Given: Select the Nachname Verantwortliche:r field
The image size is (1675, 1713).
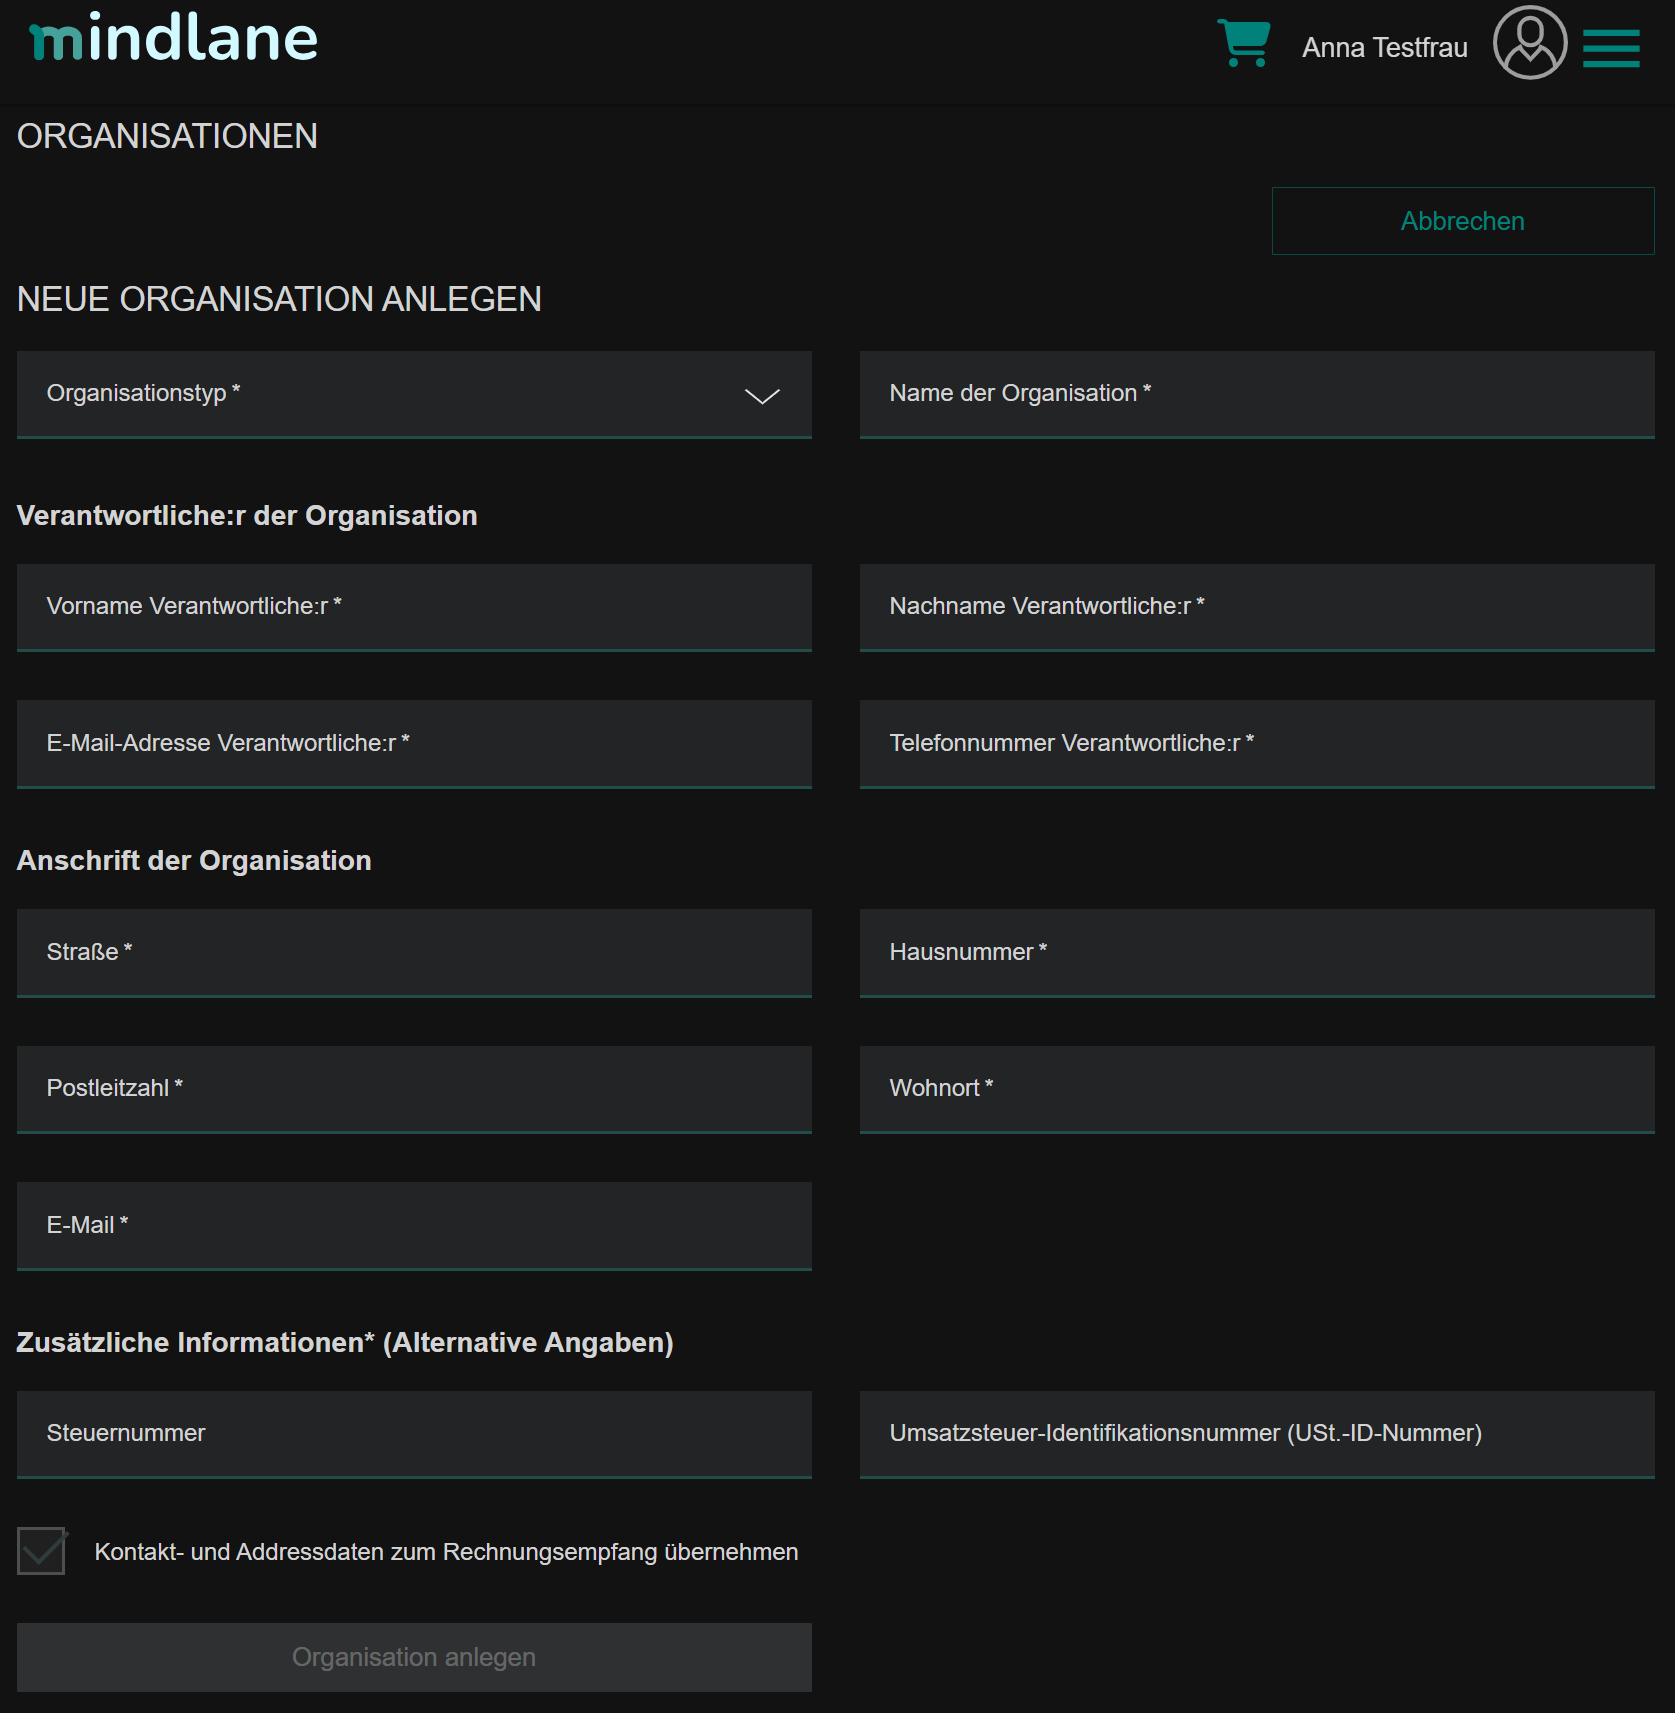Looking at the screenshot, I should pyautogui.click(x=1256, y=607).
